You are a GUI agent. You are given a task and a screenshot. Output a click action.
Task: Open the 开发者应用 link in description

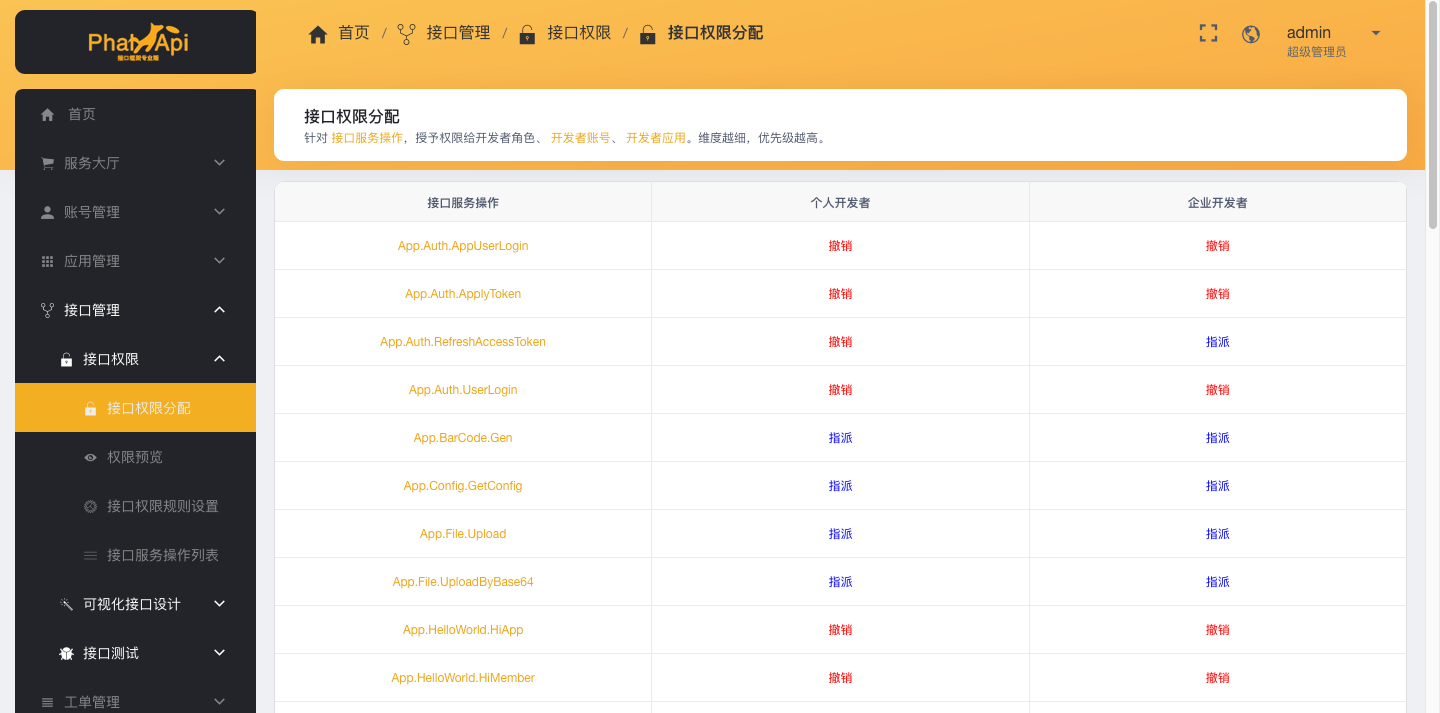click(x=656, y=138)
